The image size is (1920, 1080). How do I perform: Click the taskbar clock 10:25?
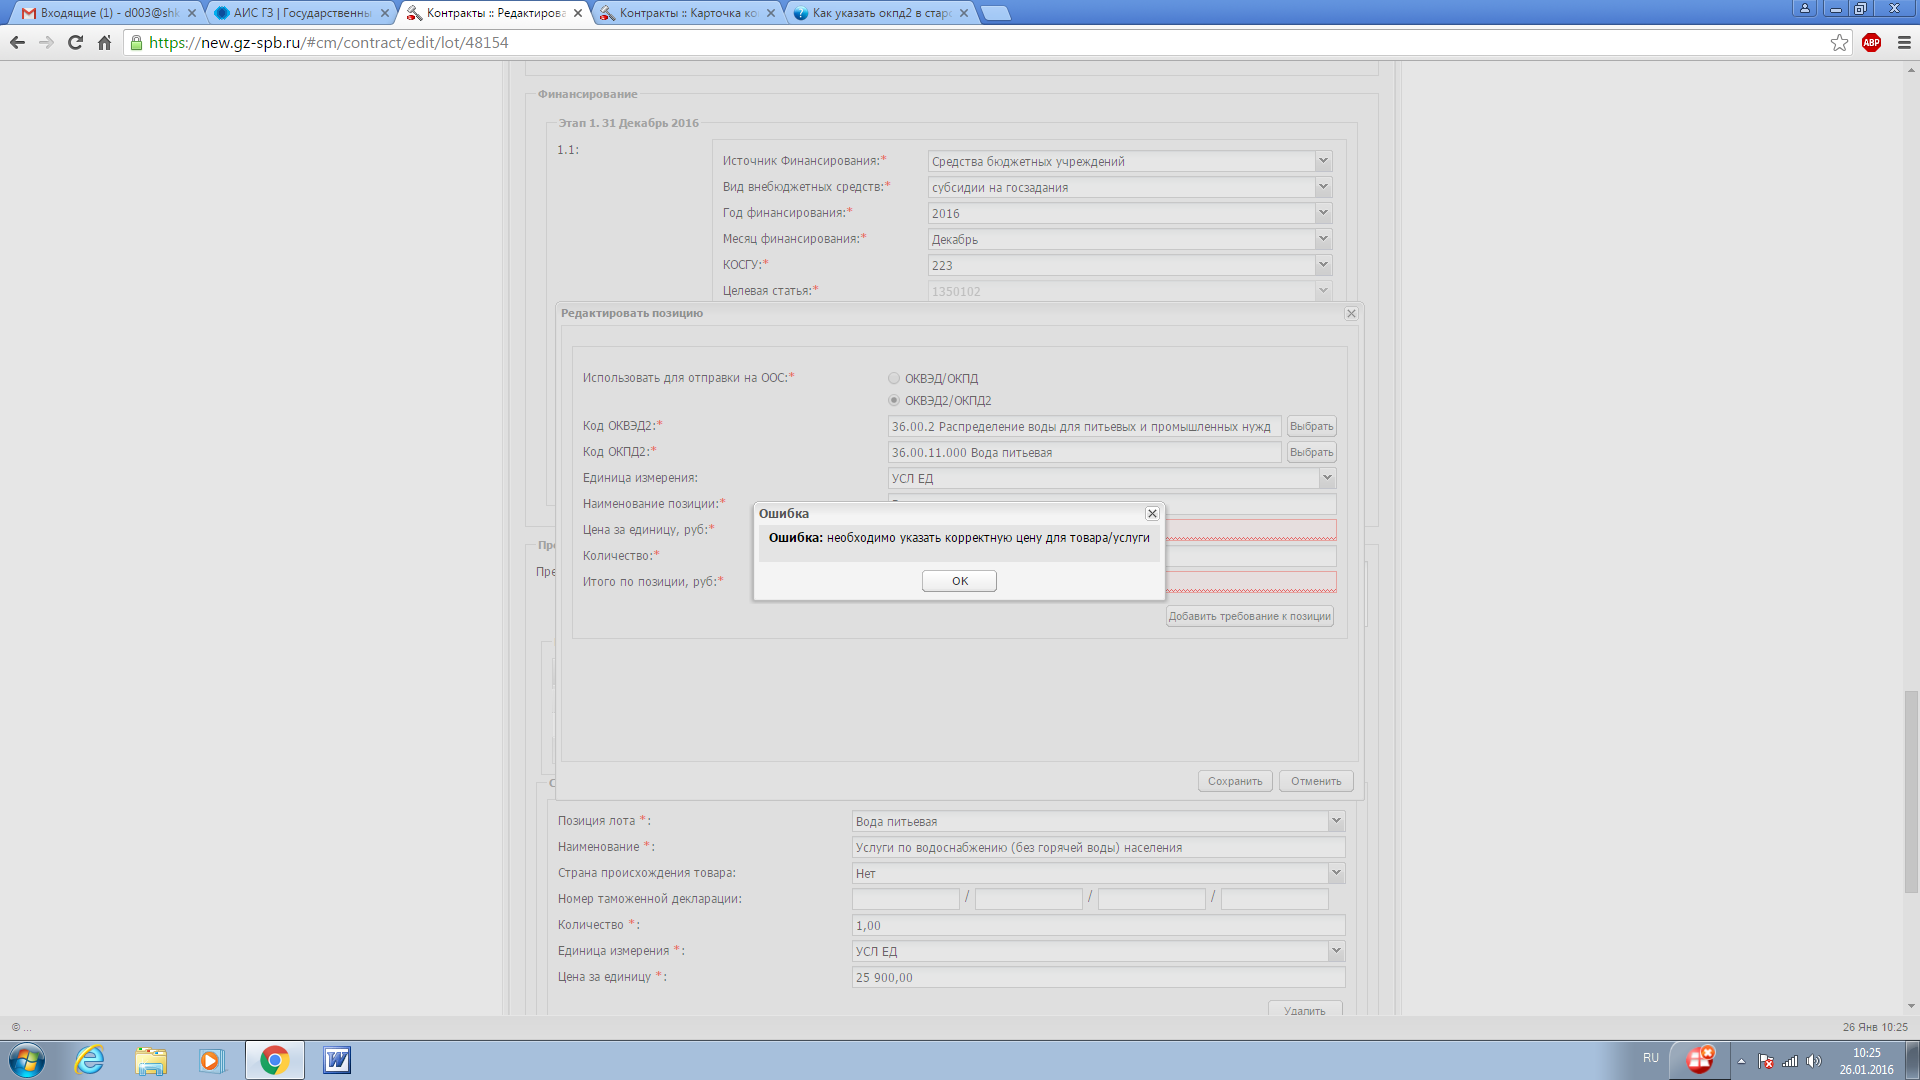[x=1866, y=1060]
